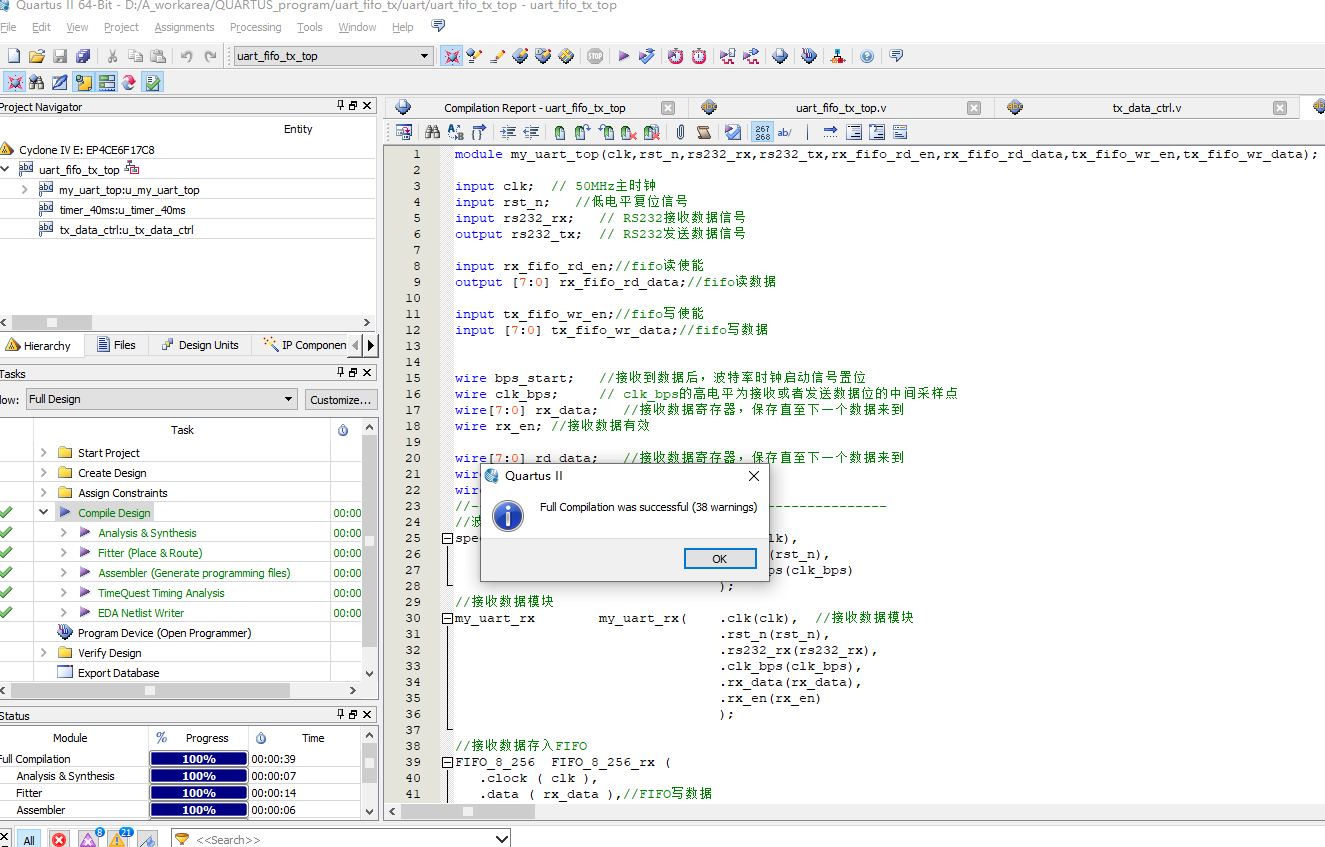Switch to the uart_fifo_tx_top.v editor tab
1325x847 pixels.
(x=841, y=108)
